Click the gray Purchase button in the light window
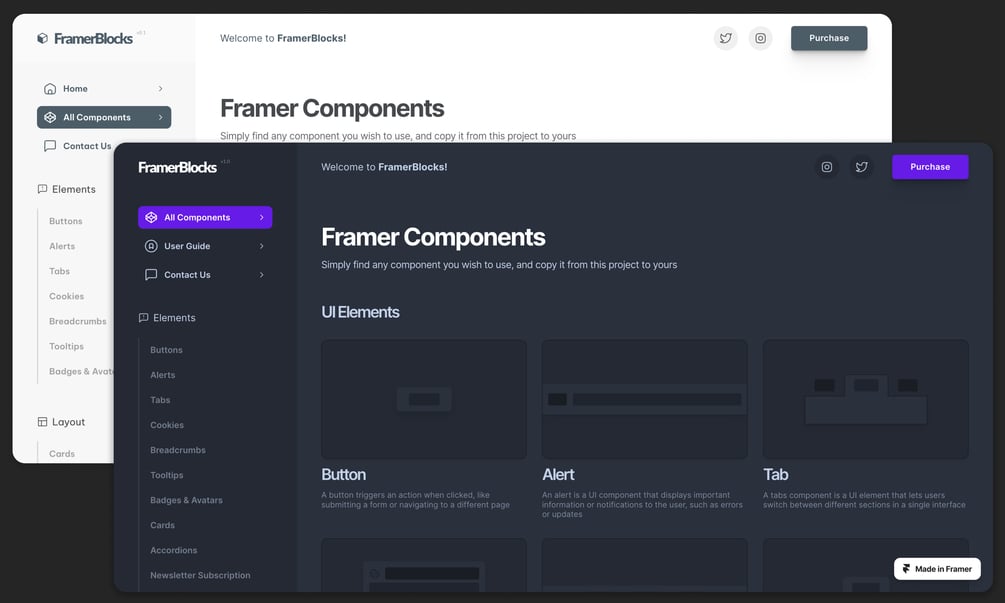 pyautogui.click(x=829, y=38)
